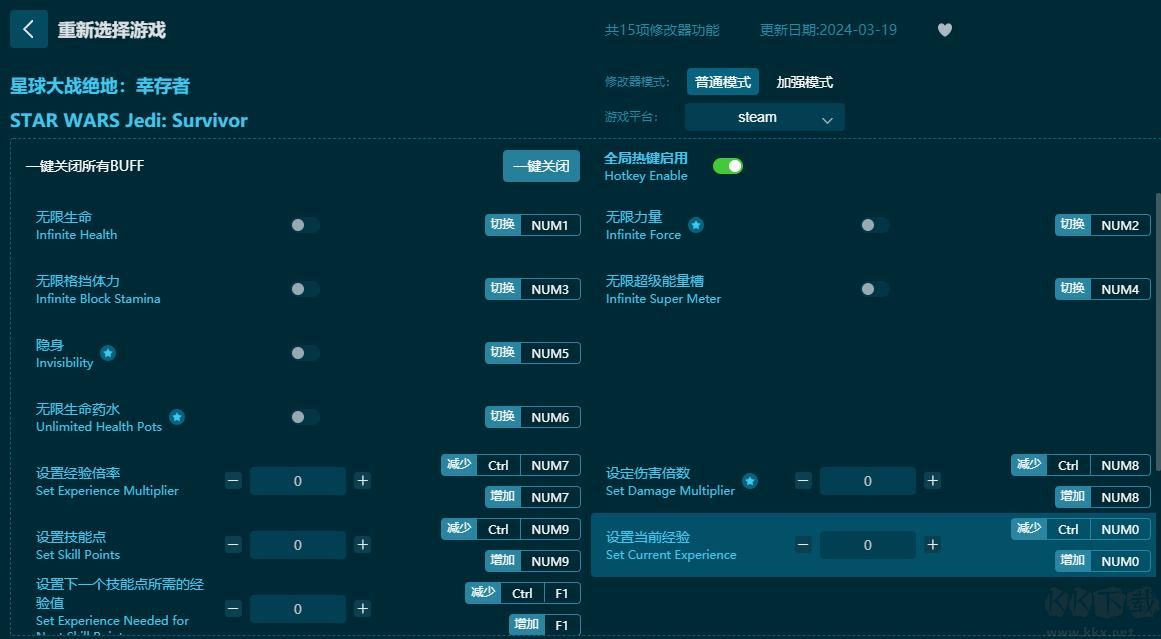Click the star icon beside Invisibility
This screenshot has height=639, width=1161.
107,353
